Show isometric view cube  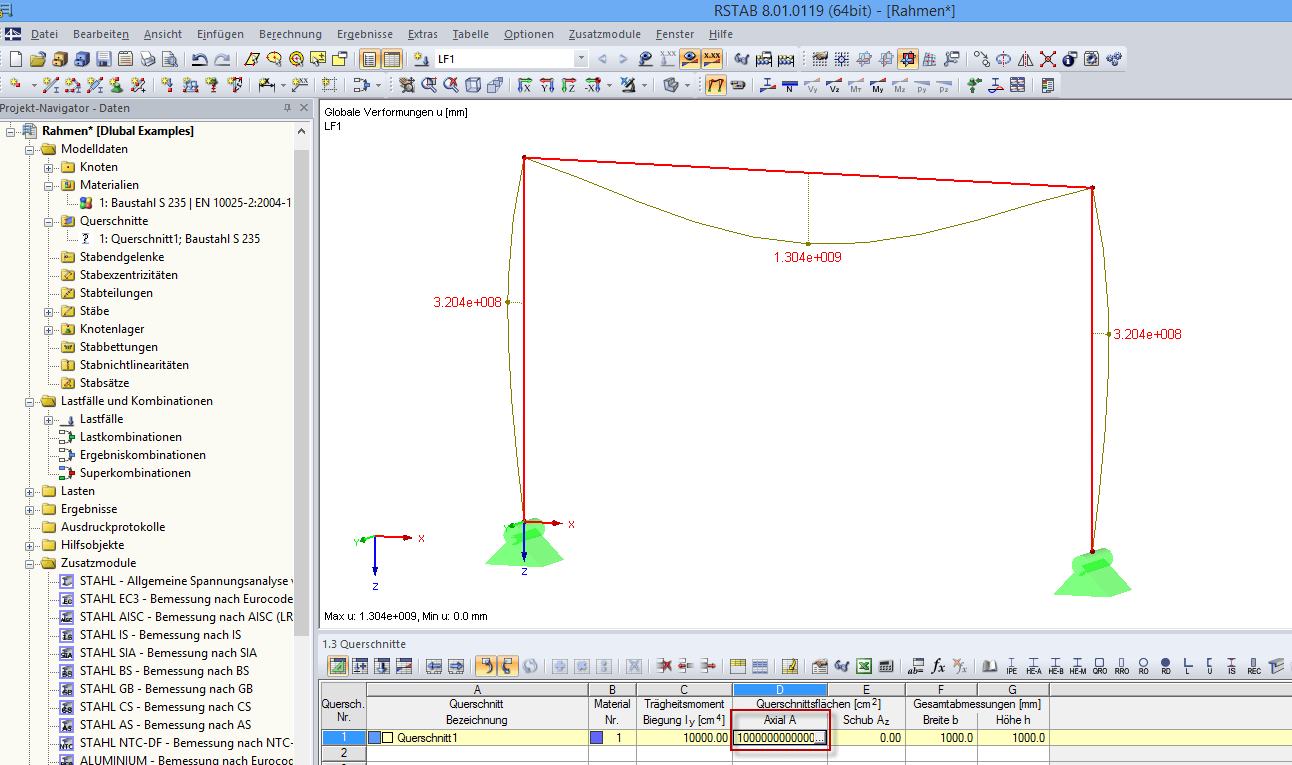(475, 86)
